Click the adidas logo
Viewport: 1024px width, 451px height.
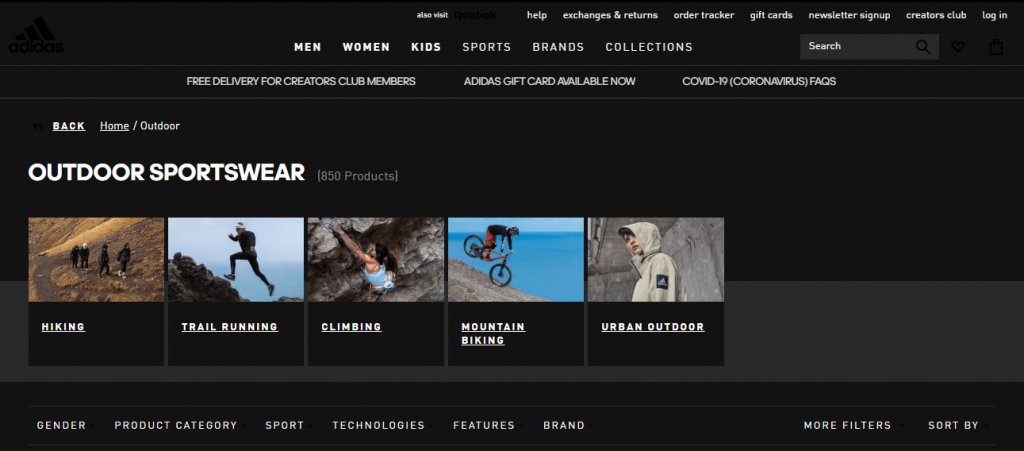pyautogui.click(x=37, y=35)
